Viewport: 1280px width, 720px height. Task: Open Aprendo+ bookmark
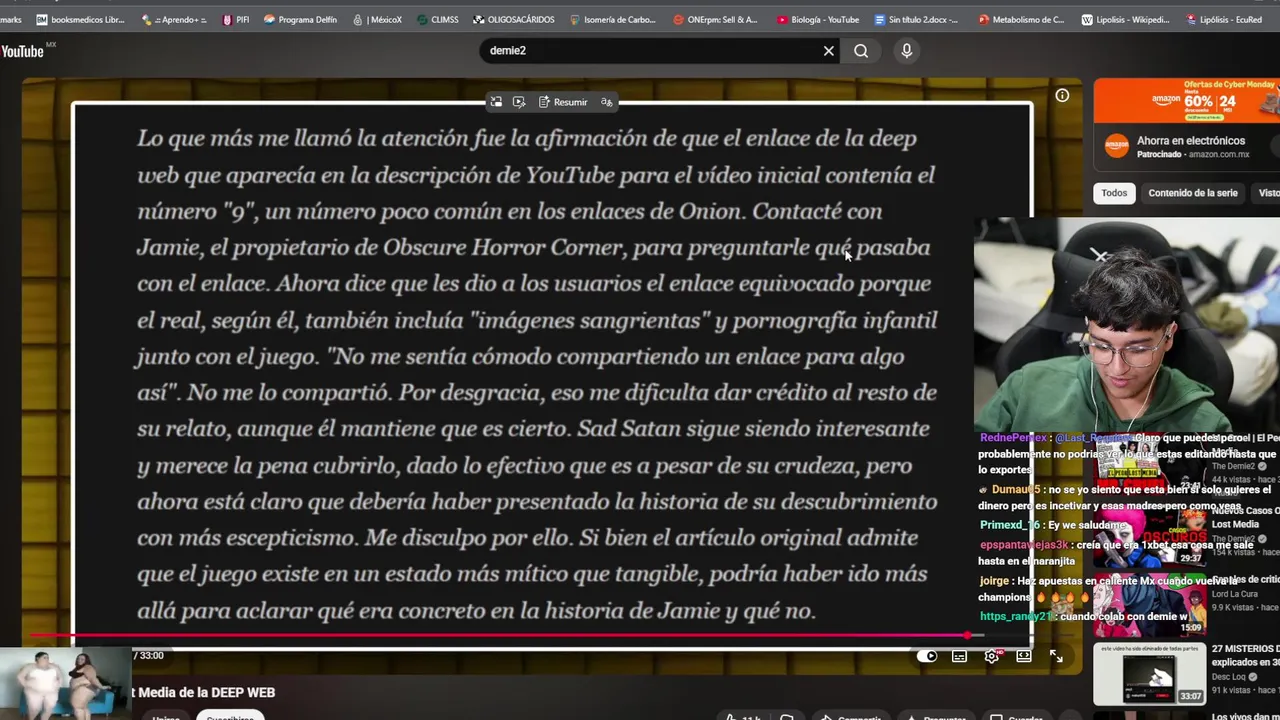tap(174, 19)
